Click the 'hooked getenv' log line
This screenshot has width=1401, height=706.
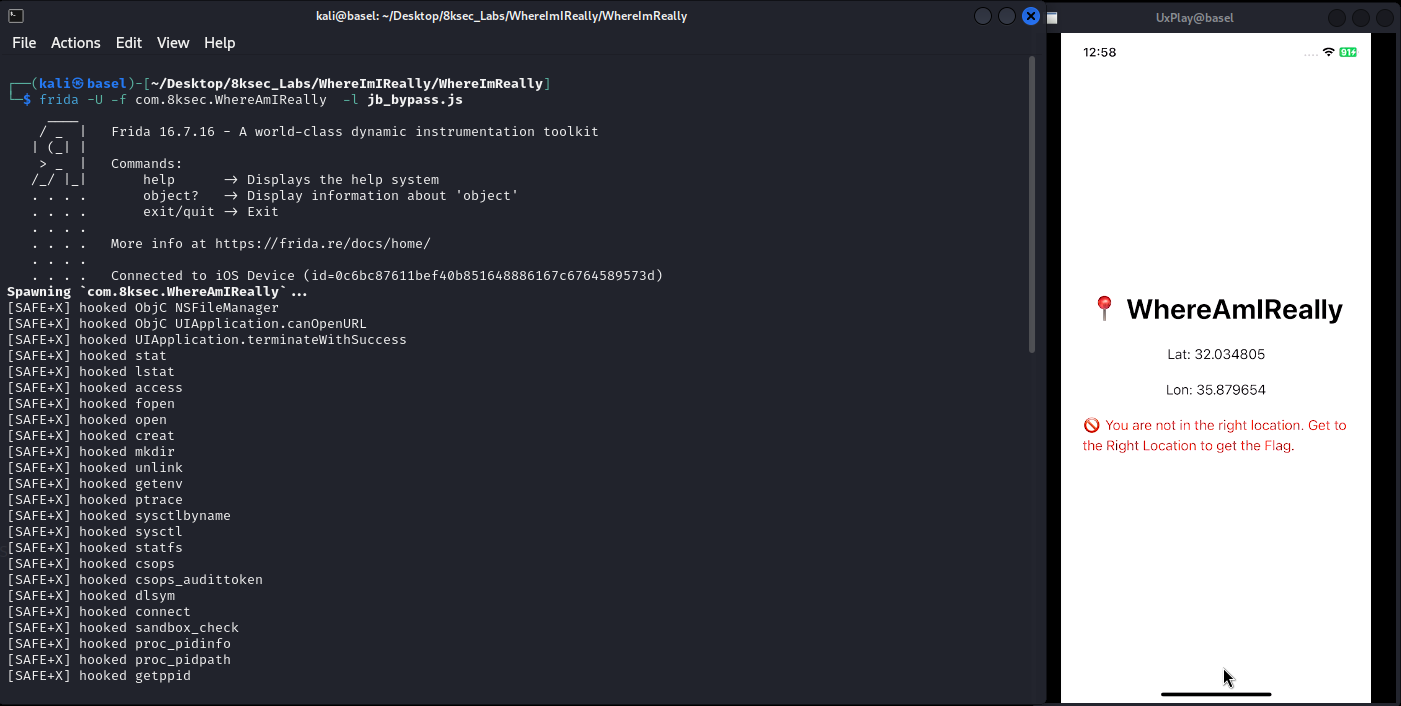(x=95, y=484)
